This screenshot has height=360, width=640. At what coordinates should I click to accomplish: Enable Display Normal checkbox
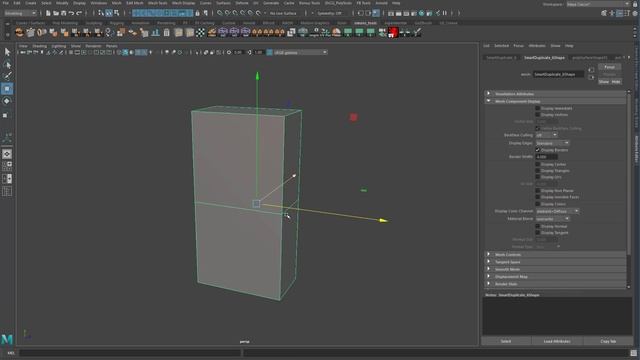pyautogui.click(x=538, y=226)
